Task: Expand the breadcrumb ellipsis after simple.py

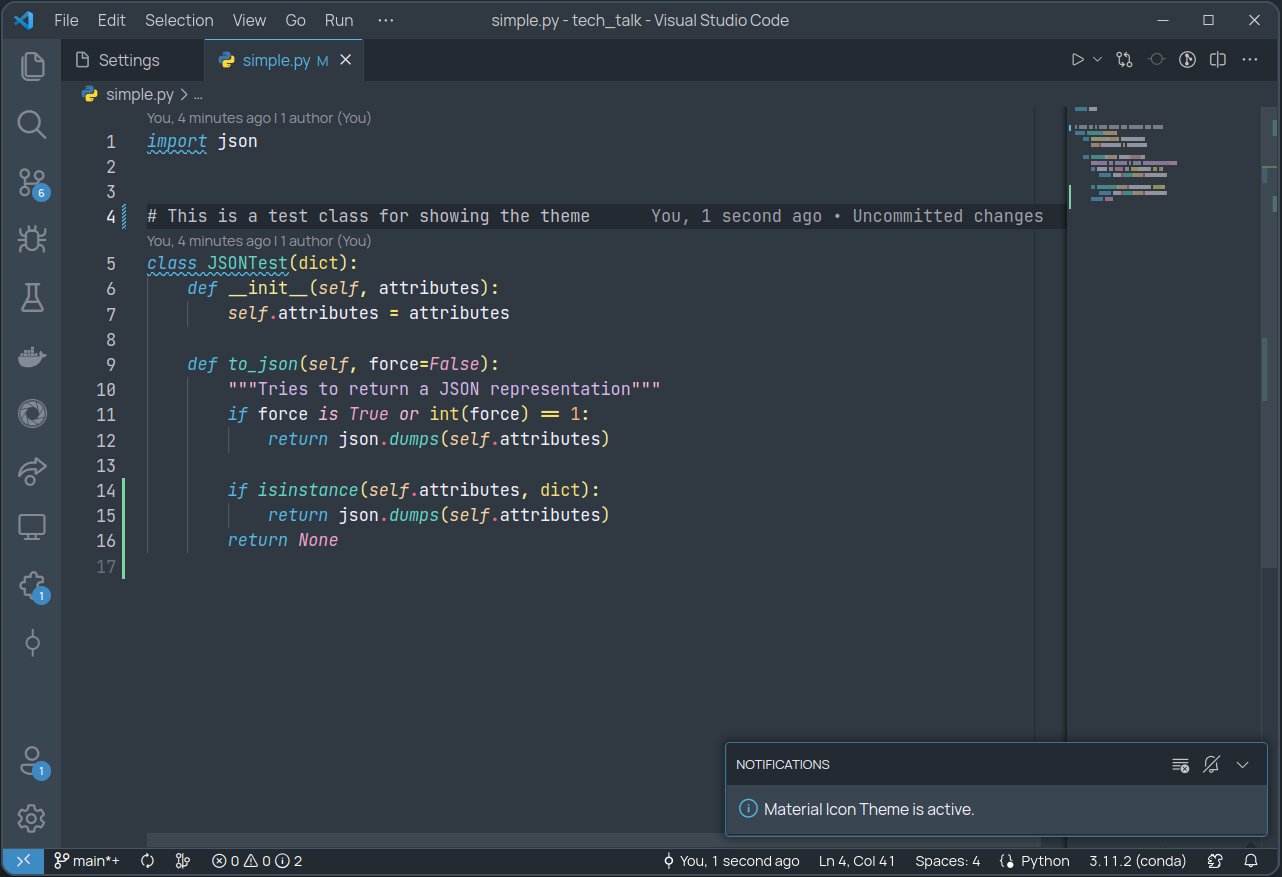Action: [x=198, y=95]
